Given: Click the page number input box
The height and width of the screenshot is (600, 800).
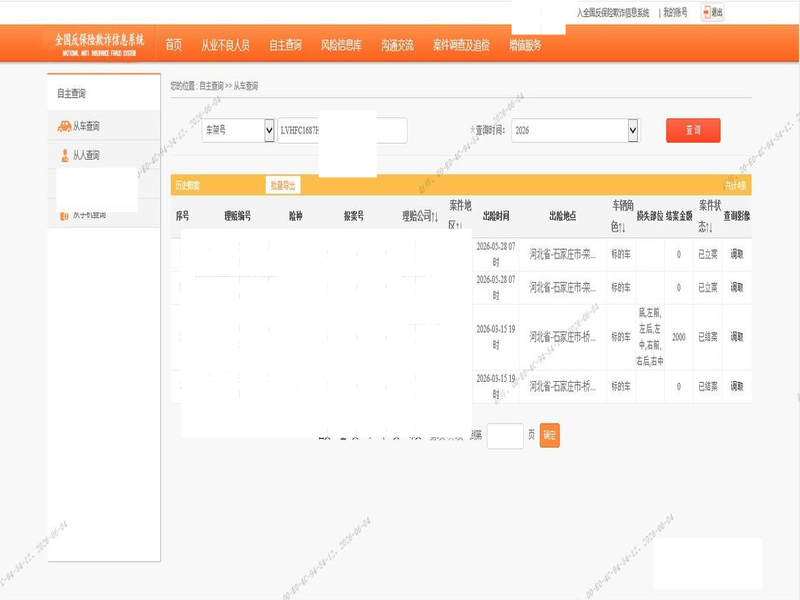Looking at the screenshot, I should (x=505, y=436).
